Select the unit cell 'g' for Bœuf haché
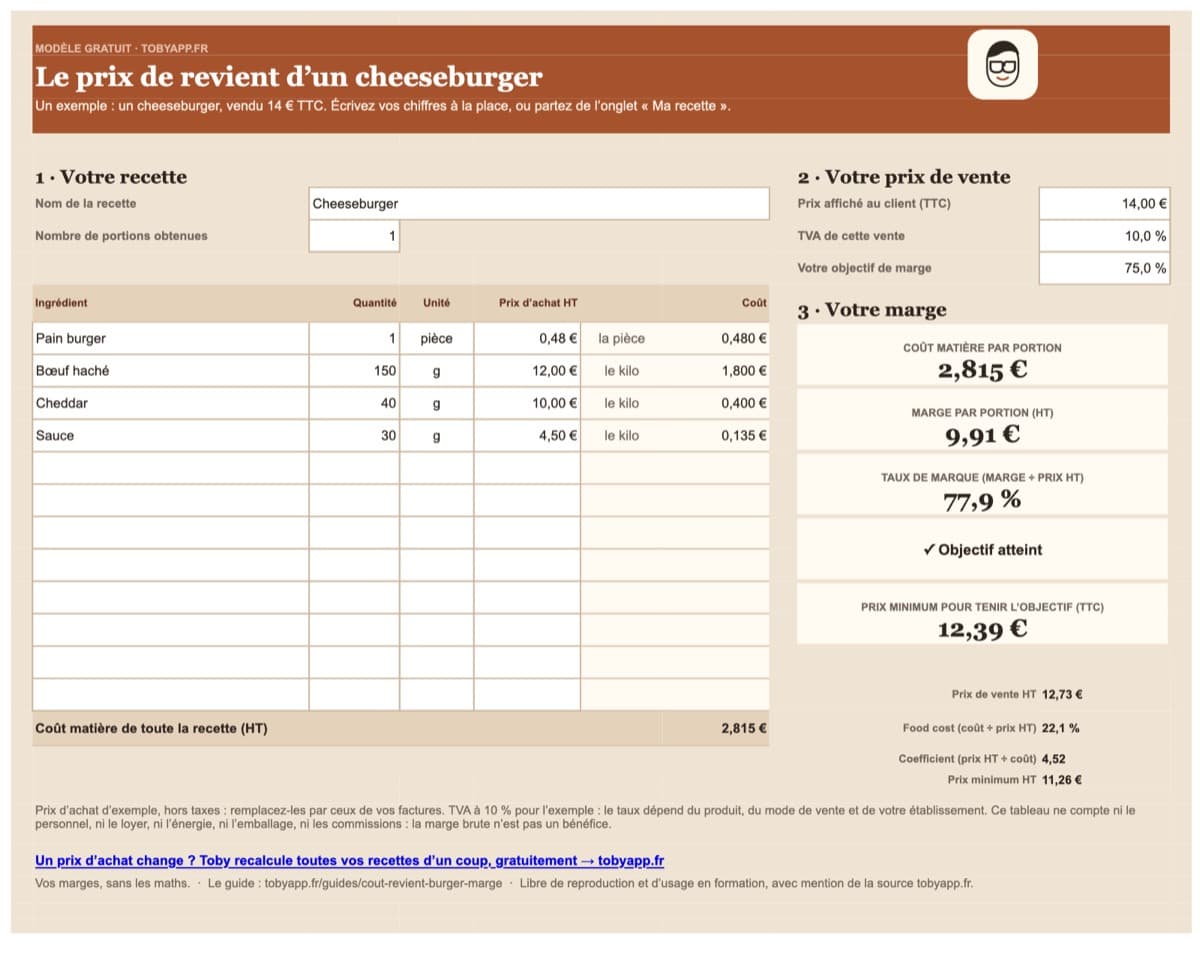The width and height of the screenshot is (1200, 975). [437, 371]
